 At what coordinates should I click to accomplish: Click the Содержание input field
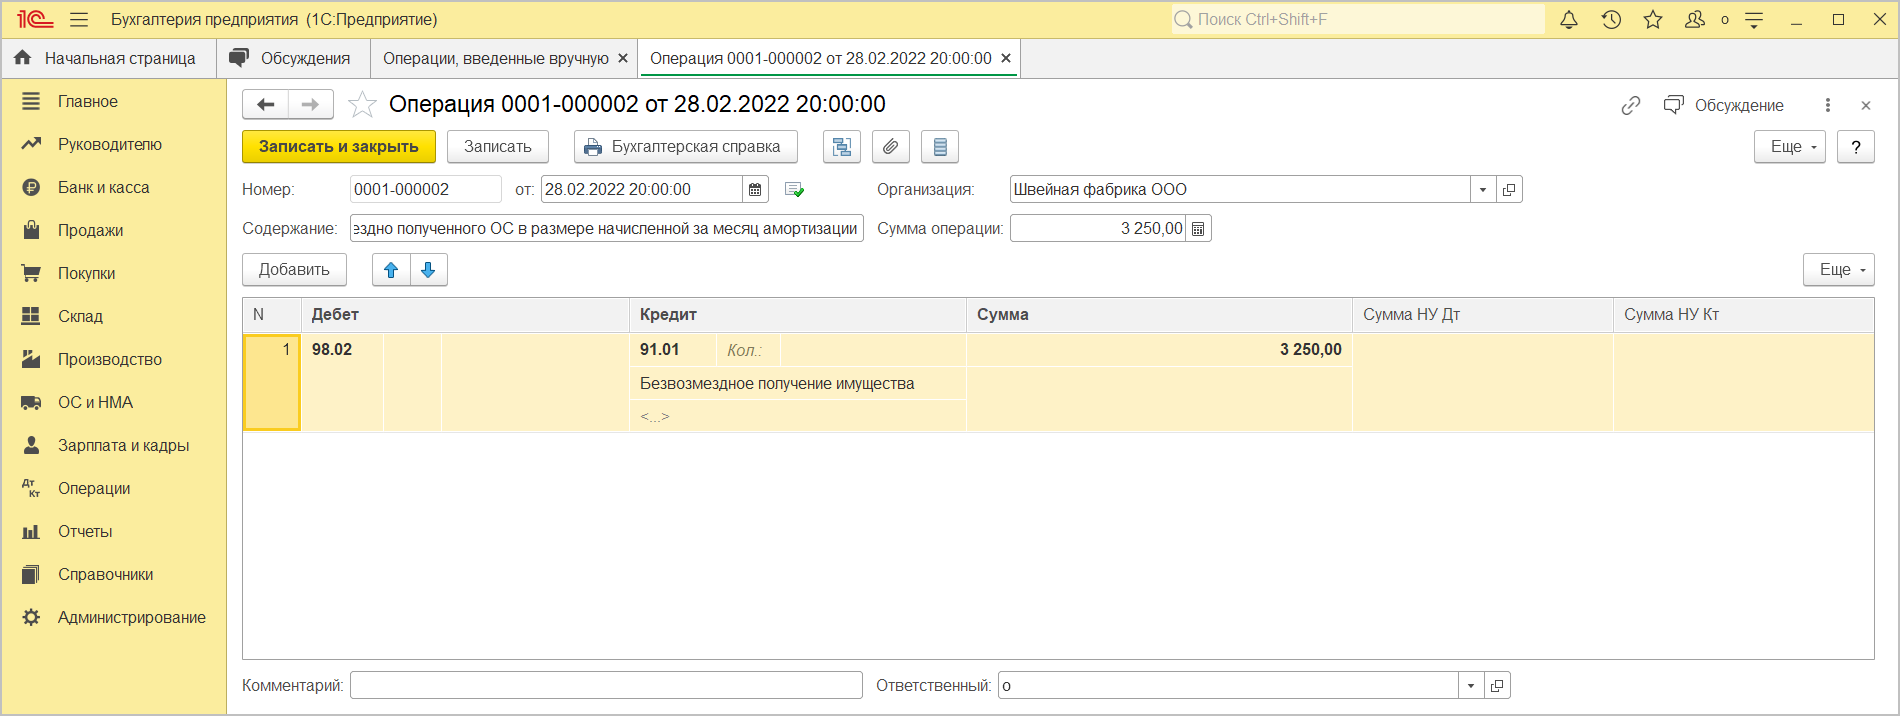tap(606, 228)
